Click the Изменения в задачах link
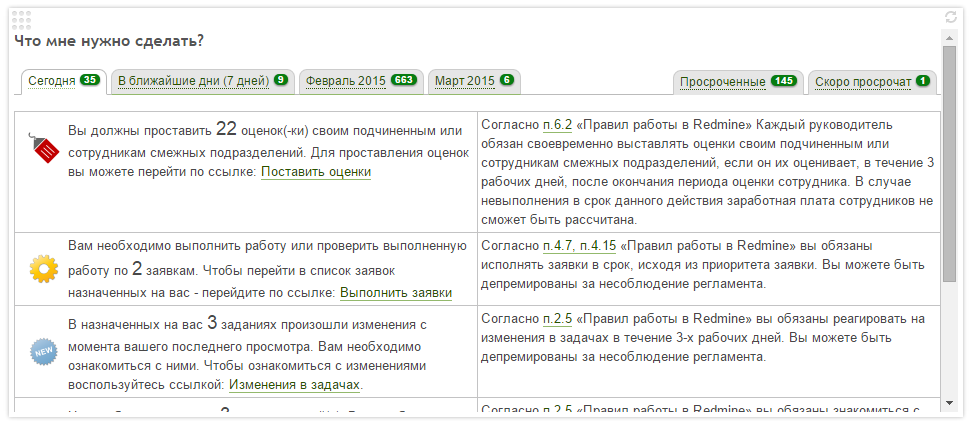Screen dimensions: 971x425 294,385
